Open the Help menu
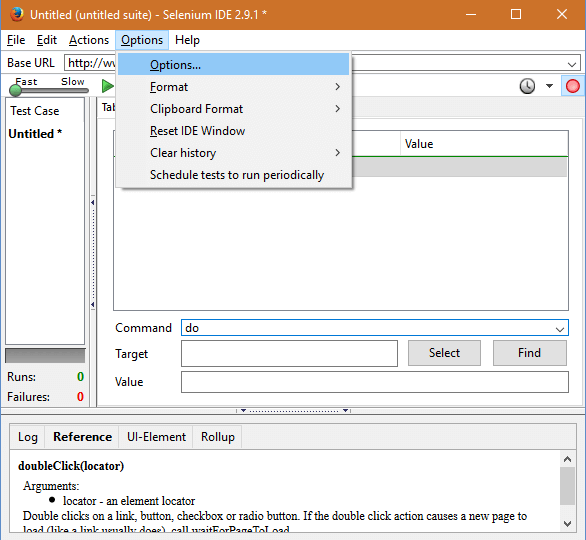The width and height of the screenshot is (586, 540). click(187, 40)
